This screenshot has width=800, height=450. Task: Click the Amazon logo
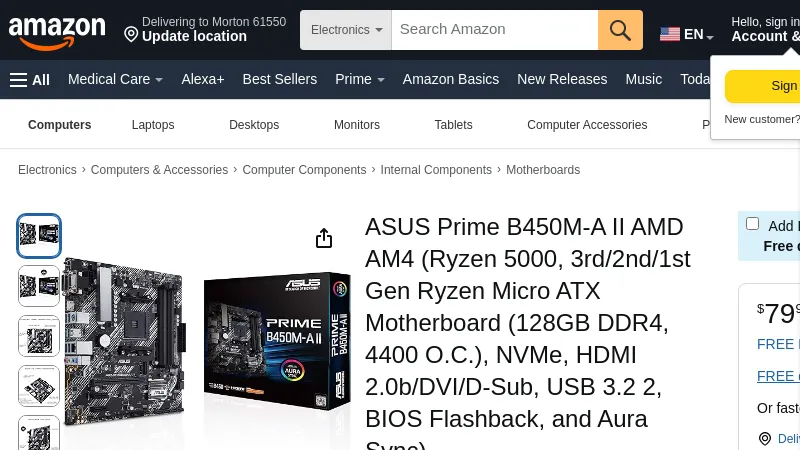[57, 31]
